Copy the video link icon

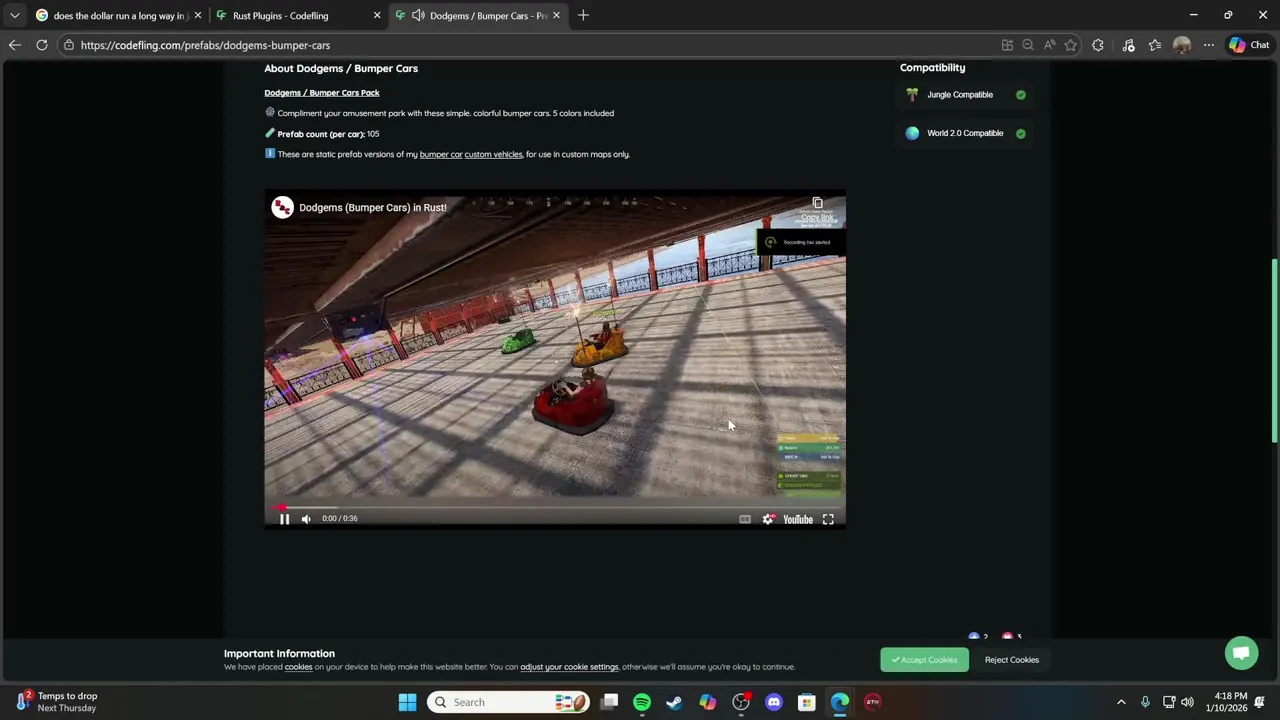pyautogui.click(x=817, y=204)
